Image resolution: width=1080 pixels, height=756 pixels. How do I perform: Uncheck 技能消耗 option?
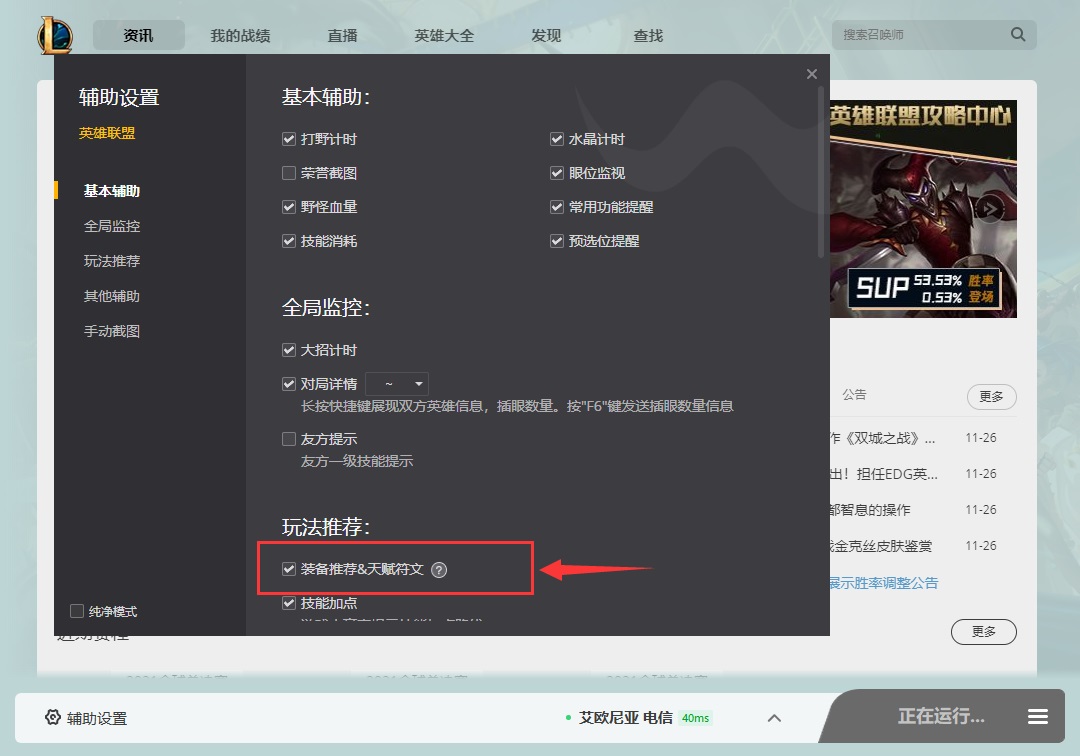tap(289, 241)
